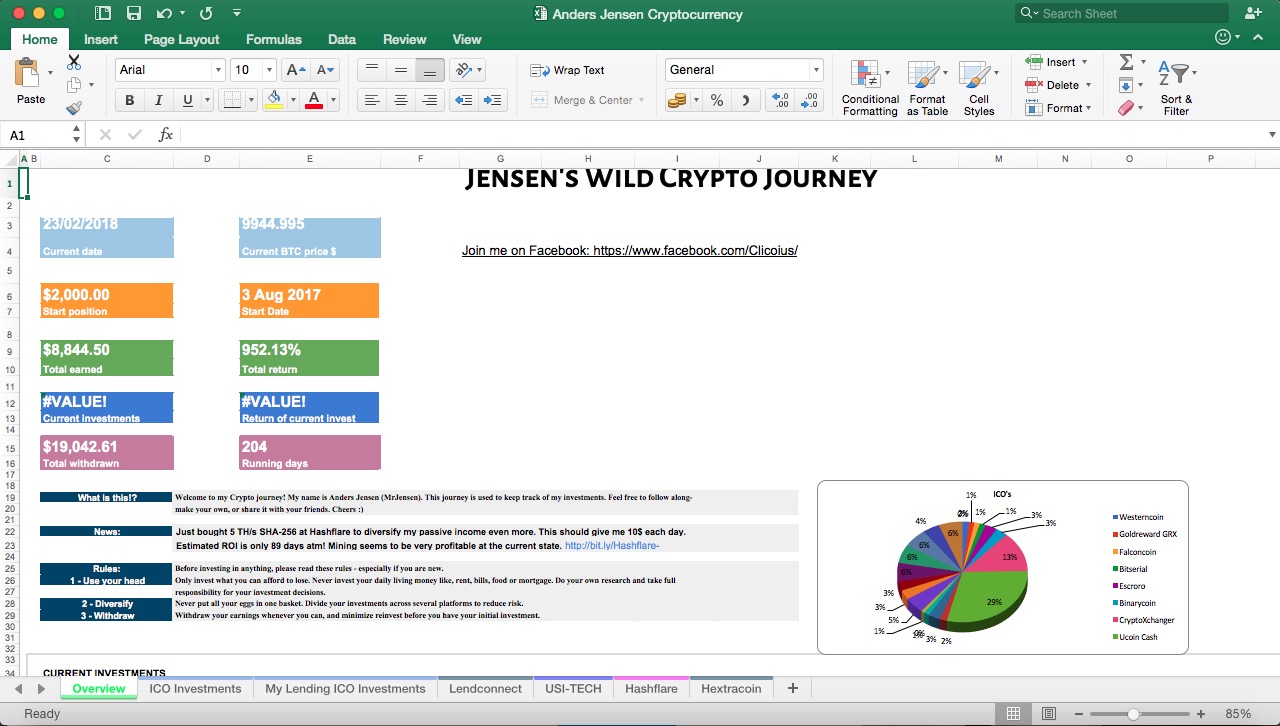The height and width of the screenshot is (726, 1280).
Task: Open the Formulas ribbon tab
Action: click(x=274, y=39)
